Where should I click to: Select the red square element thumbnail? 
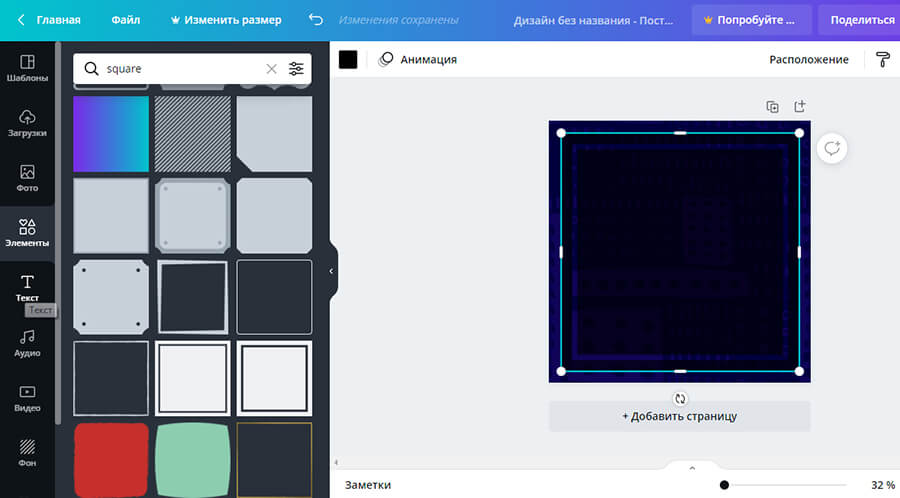coord(111,459)
